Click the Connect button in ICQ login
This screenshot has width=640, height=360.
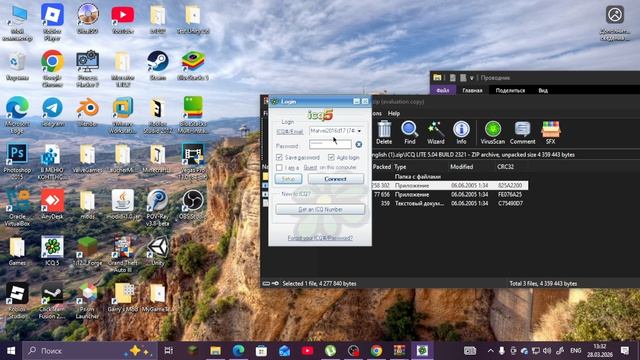coord(336,179)
